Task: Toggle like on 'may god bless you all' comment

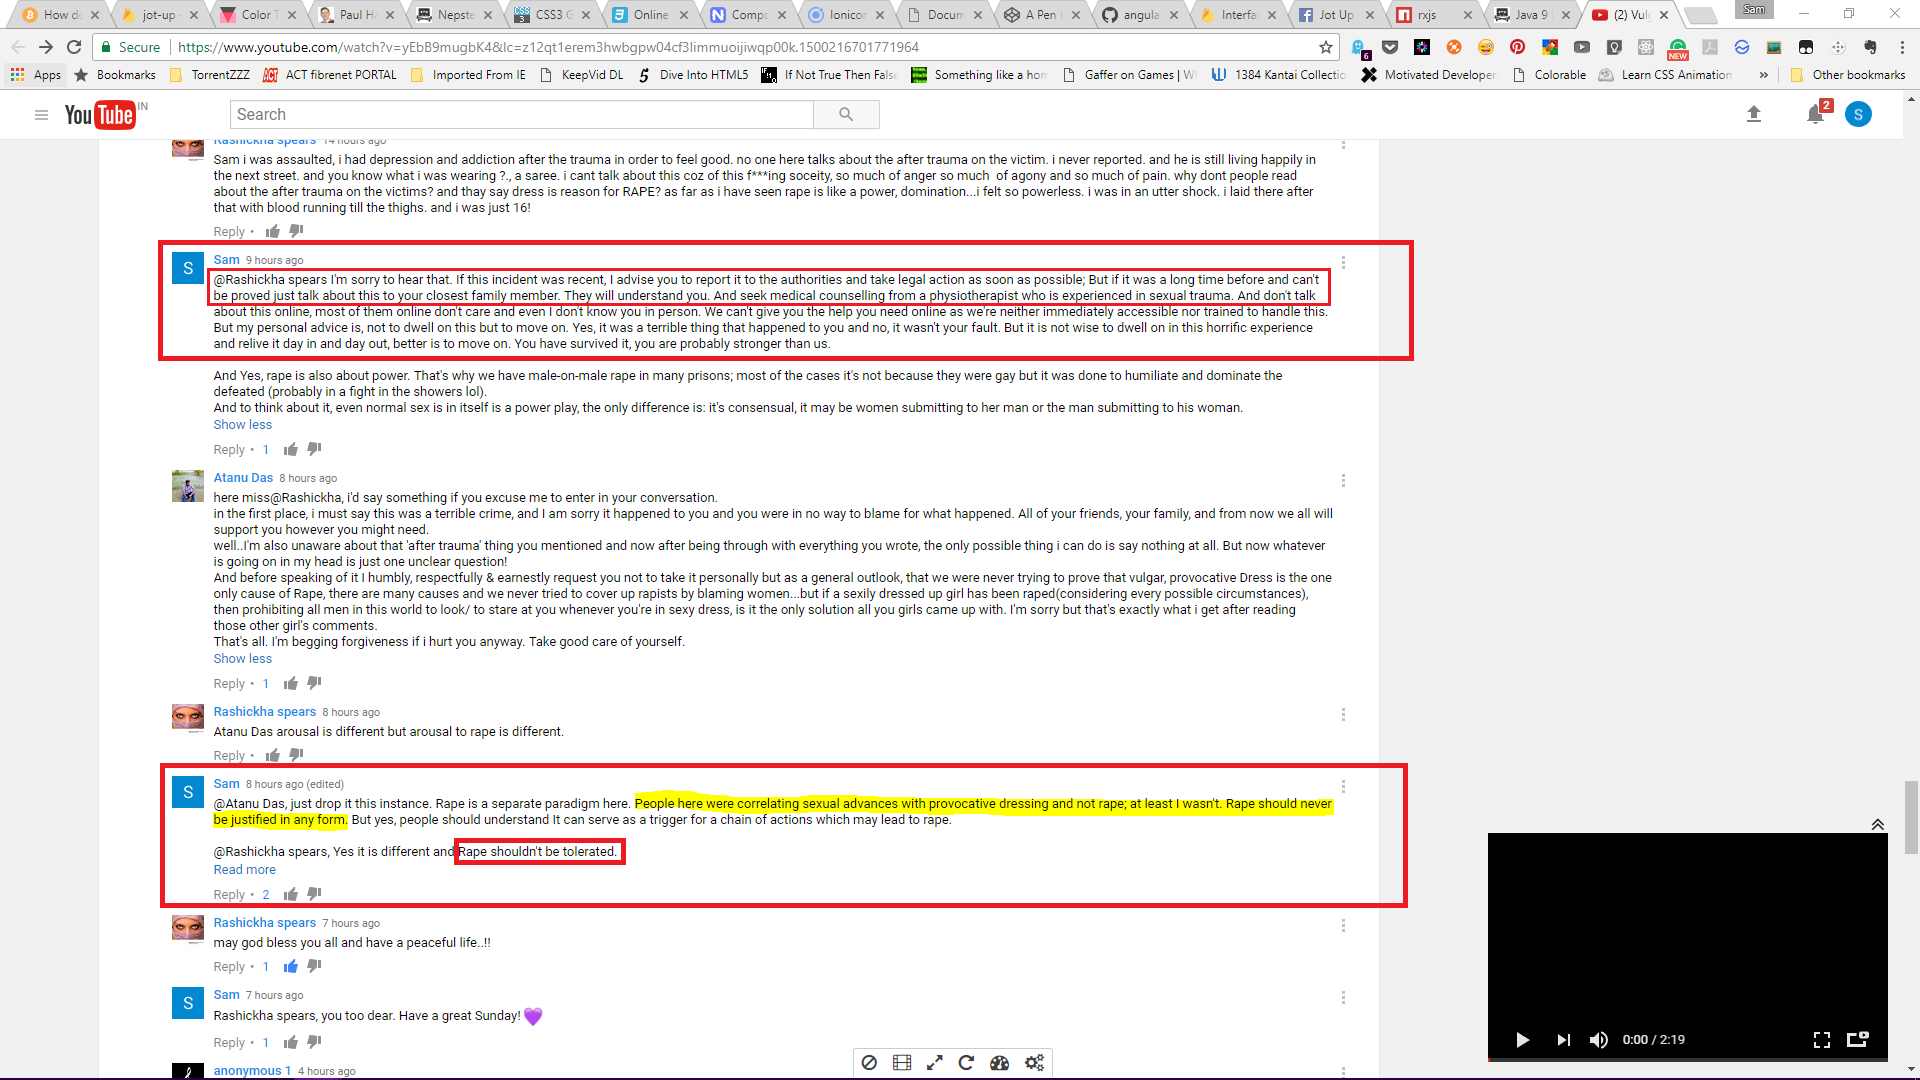Action: [x=290, y=966]
